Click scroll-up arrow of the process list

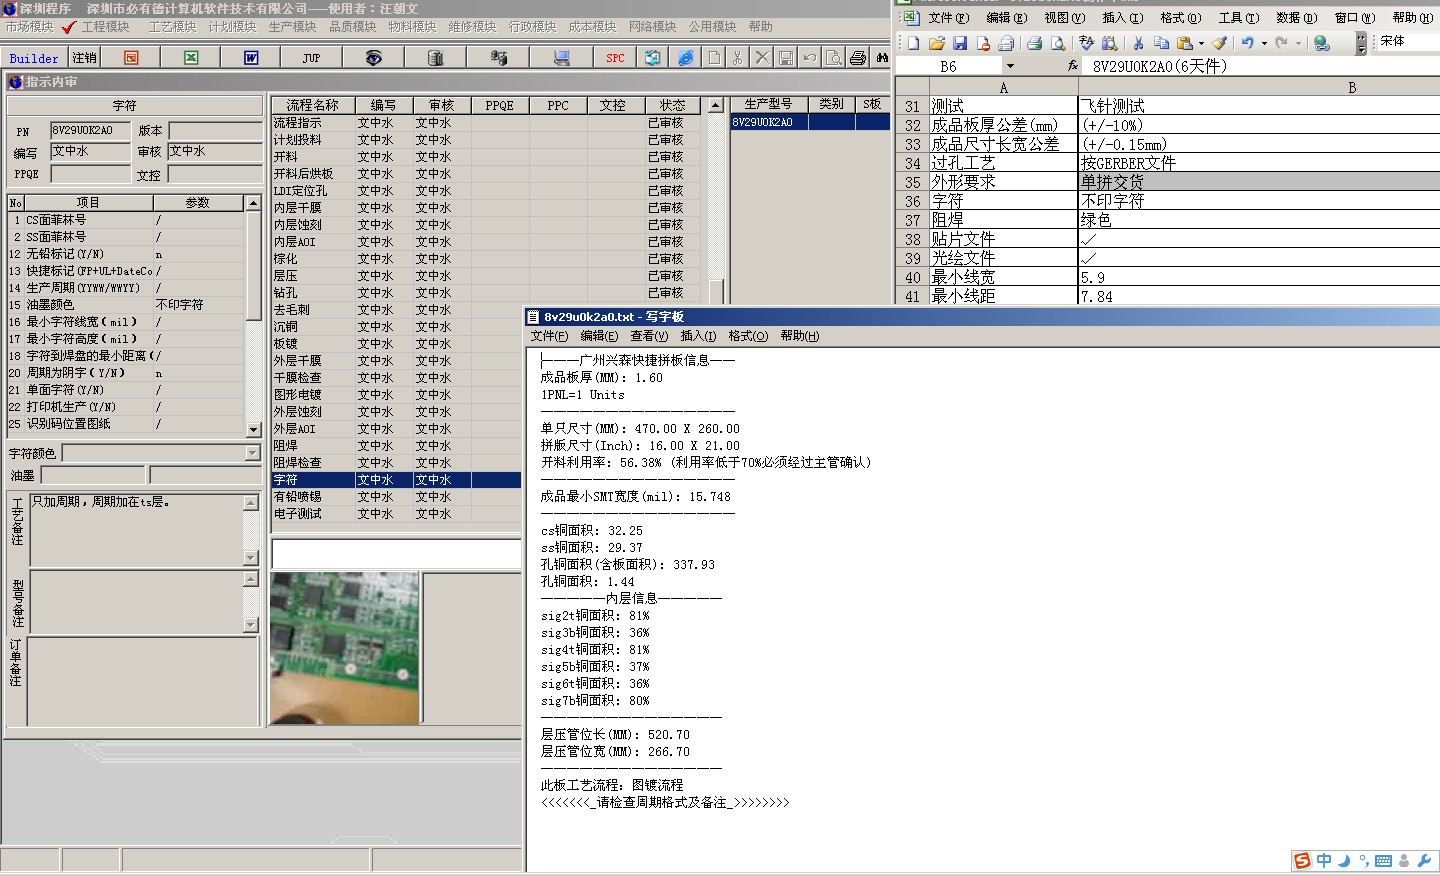point(715,105)
